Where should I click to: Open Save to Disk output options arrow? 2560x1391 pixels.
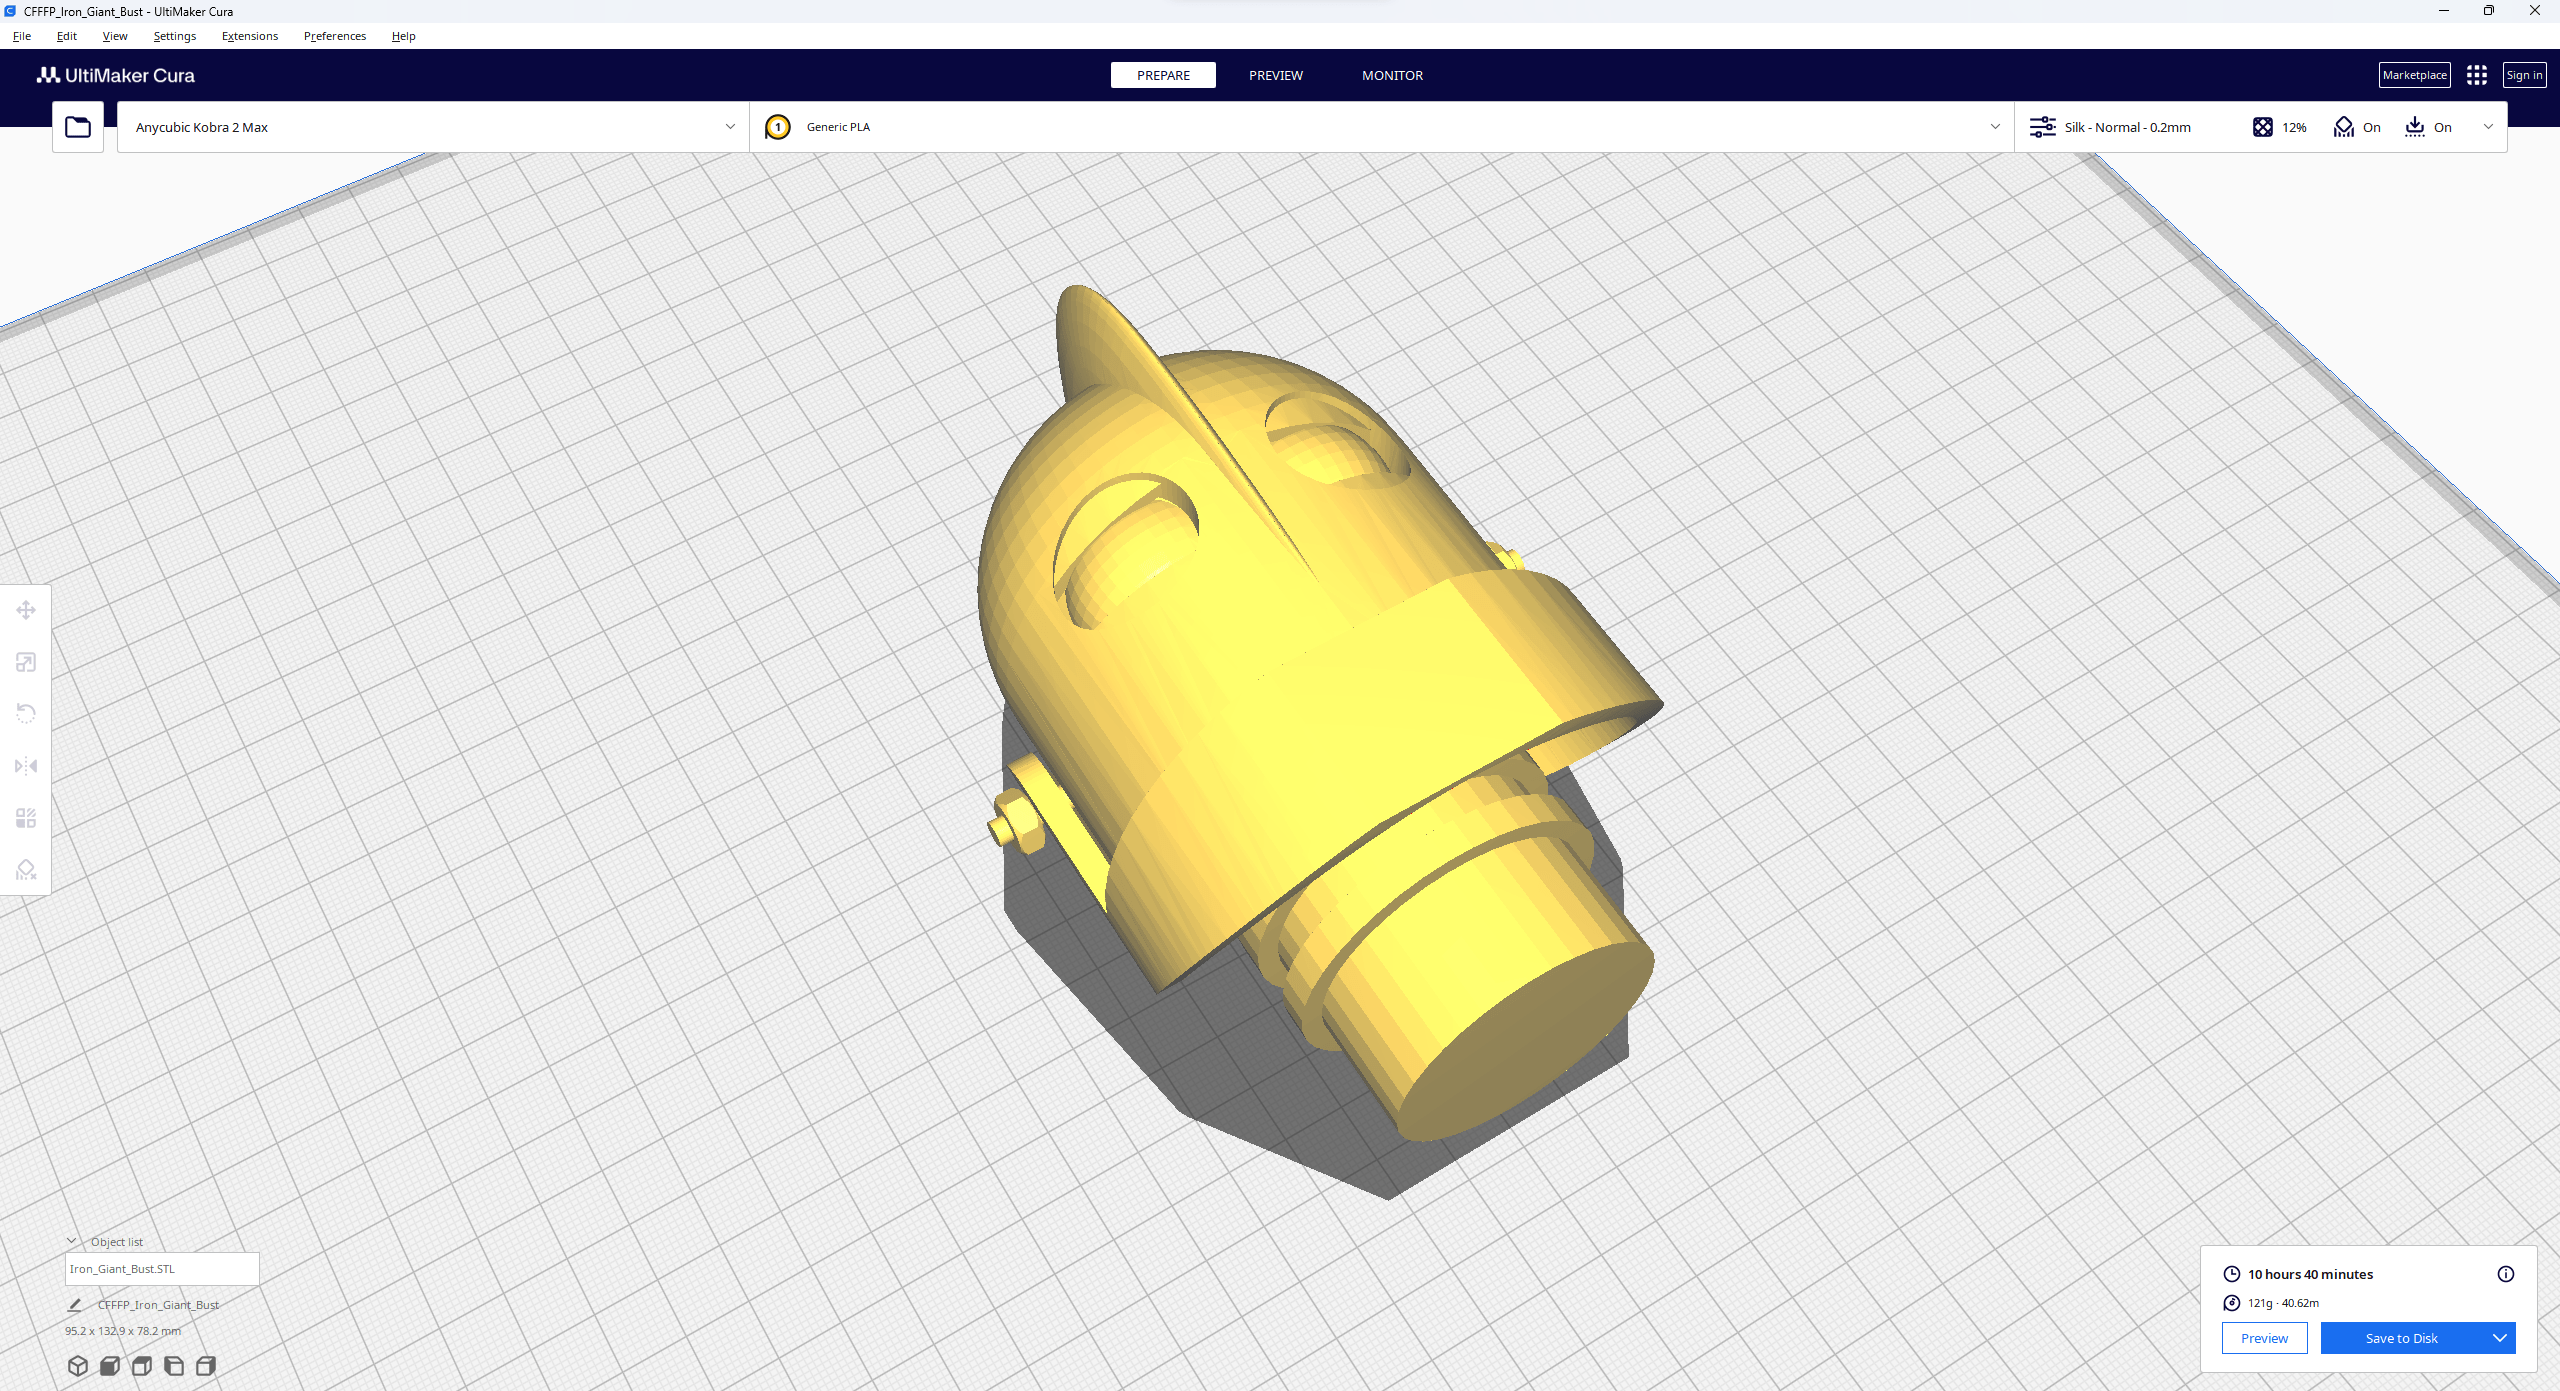[x=2499, y=1338]
